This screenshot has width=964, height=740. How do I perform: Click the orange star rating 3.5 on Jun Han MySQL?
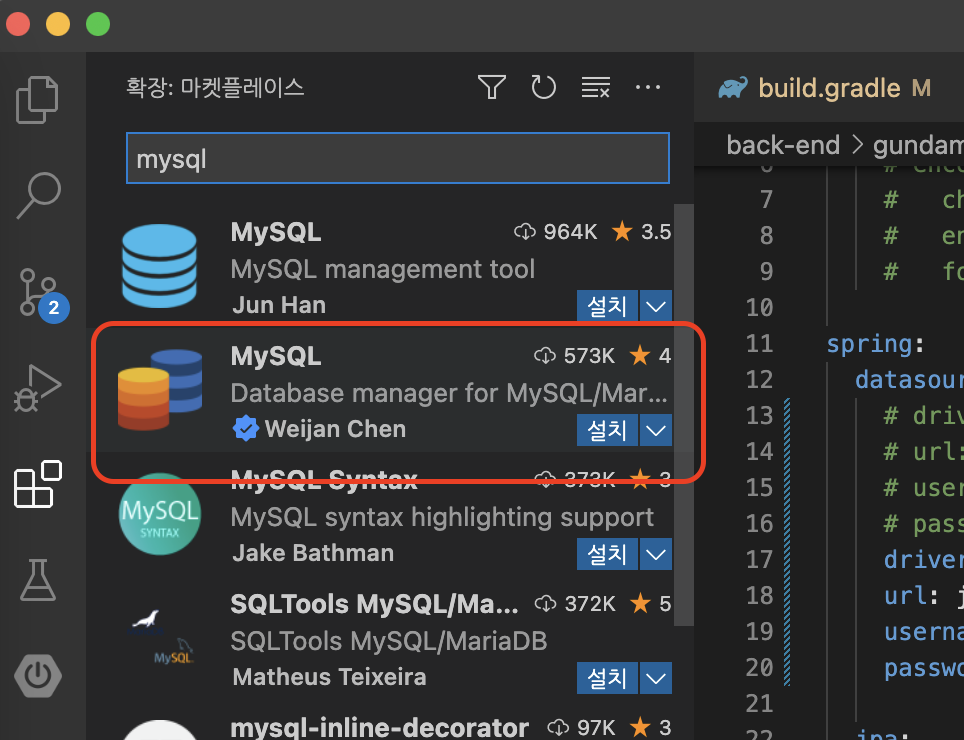click(x=622, y=232)
